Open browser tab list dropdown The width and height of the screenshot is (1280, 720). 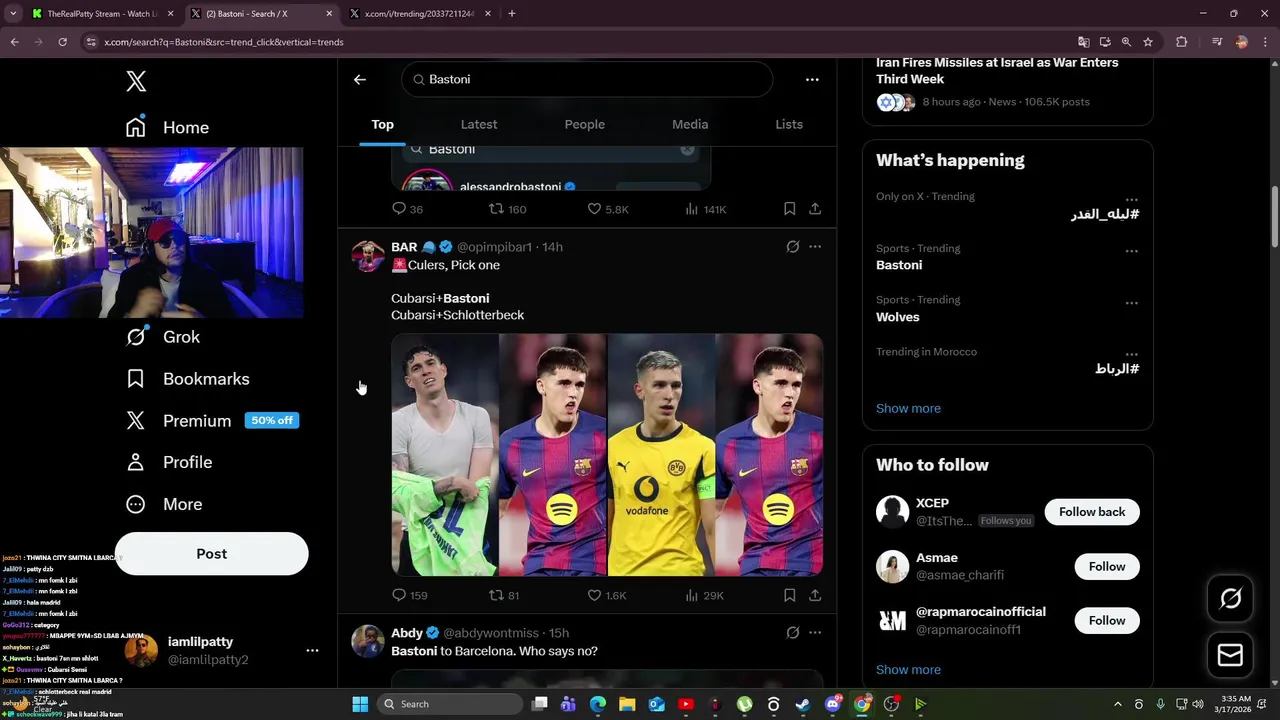pyautogui.click(x=13, y=14)
